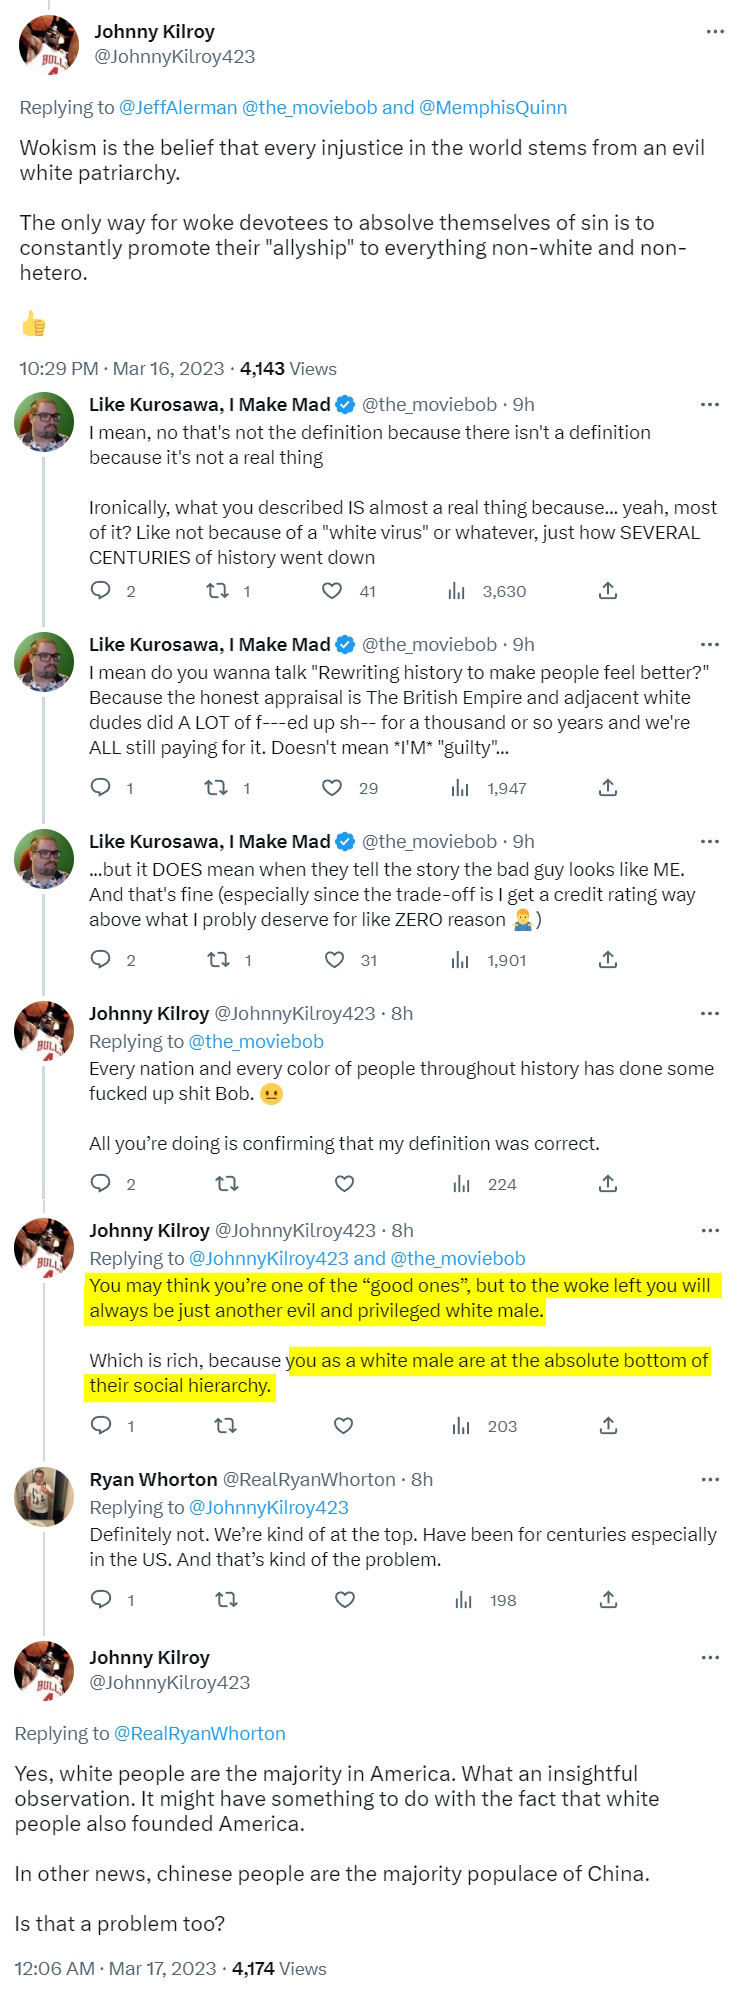Share the "Rewriting history" tweet
Viewport: 737px width, 1998px height.
(x=608, y=788)
